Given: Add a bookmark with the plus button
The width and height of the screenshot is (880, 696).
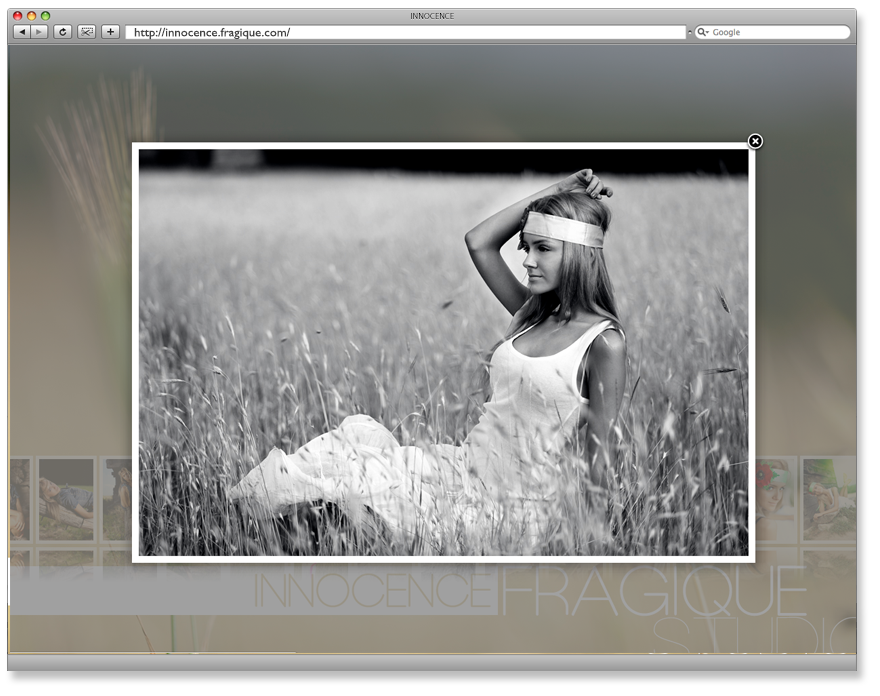Looking at the screenshot, I should (111, 32).
